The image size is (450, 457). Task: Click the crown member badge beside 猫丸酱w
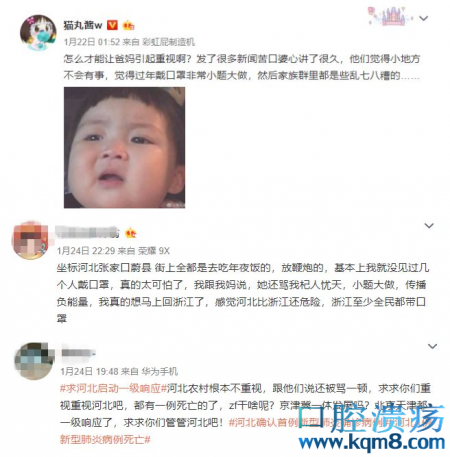click(128, 25)
